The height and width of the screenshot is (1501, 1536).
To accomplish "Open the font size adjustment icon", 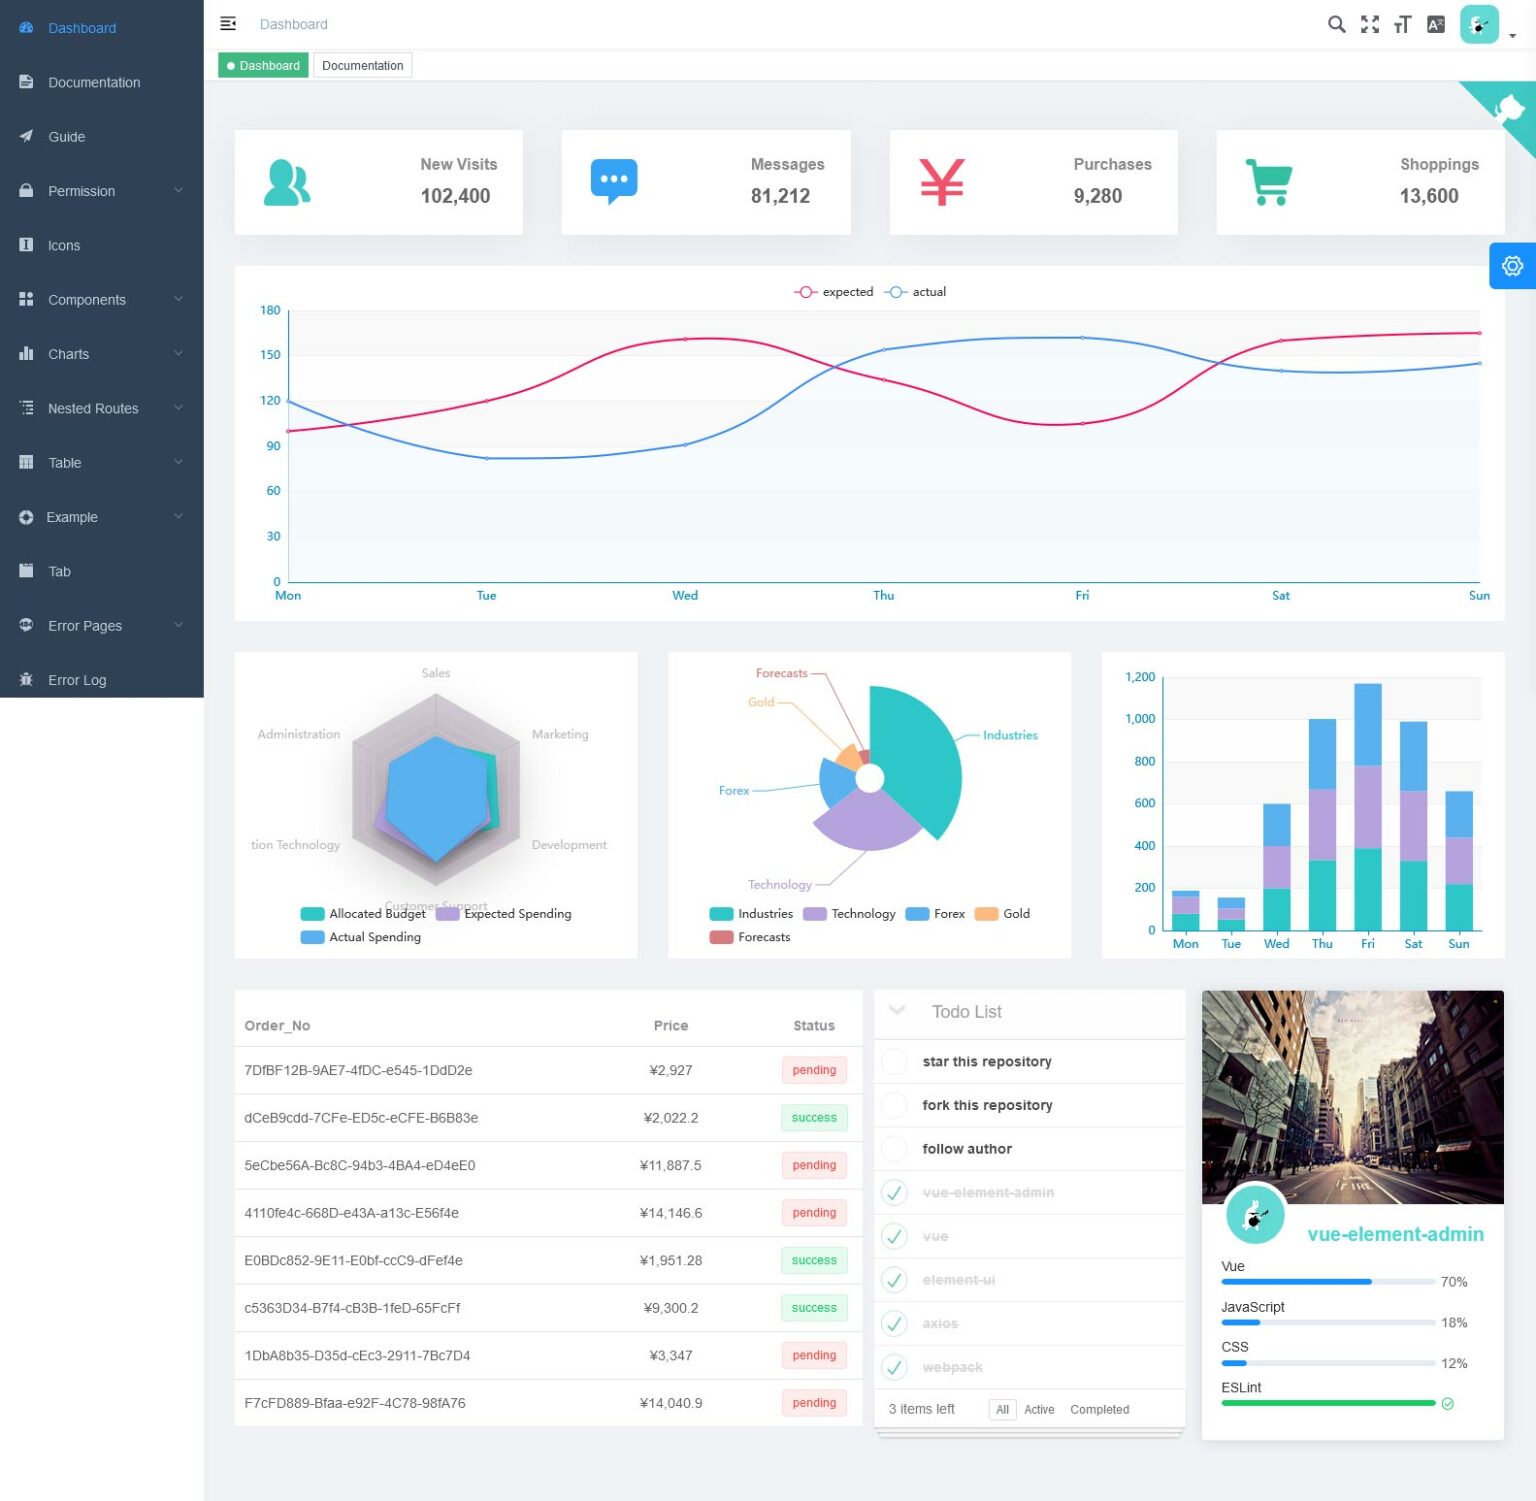I will pyautogui.click(x=1401, y=24).
